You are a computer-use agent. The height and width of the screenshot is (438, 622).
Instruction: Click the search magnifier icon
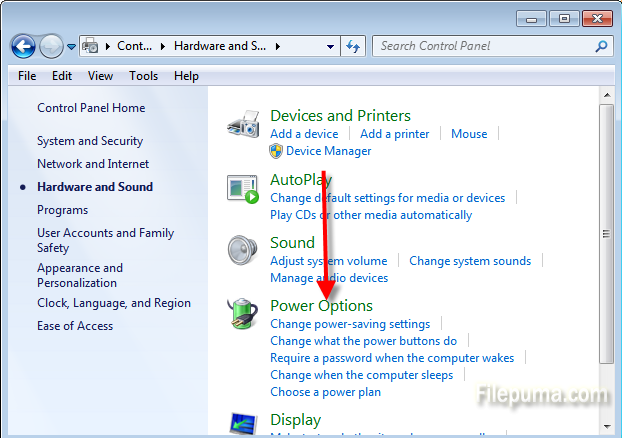click(601, 46)
